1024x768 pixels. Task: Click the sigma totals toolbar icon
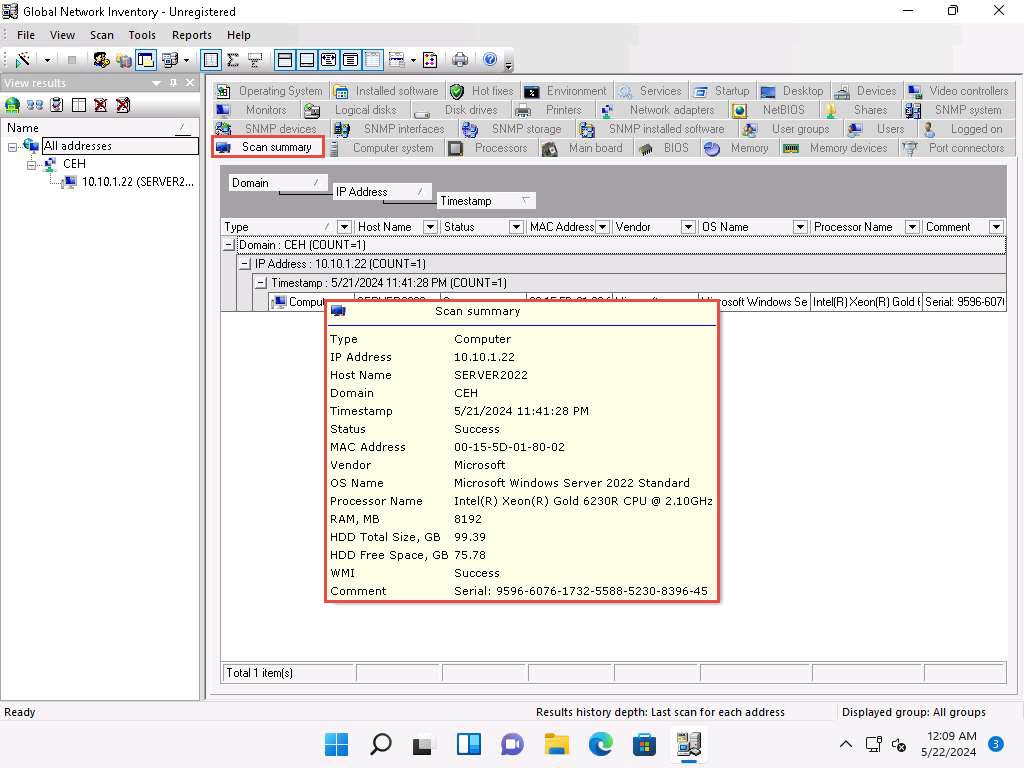(233, 60)
